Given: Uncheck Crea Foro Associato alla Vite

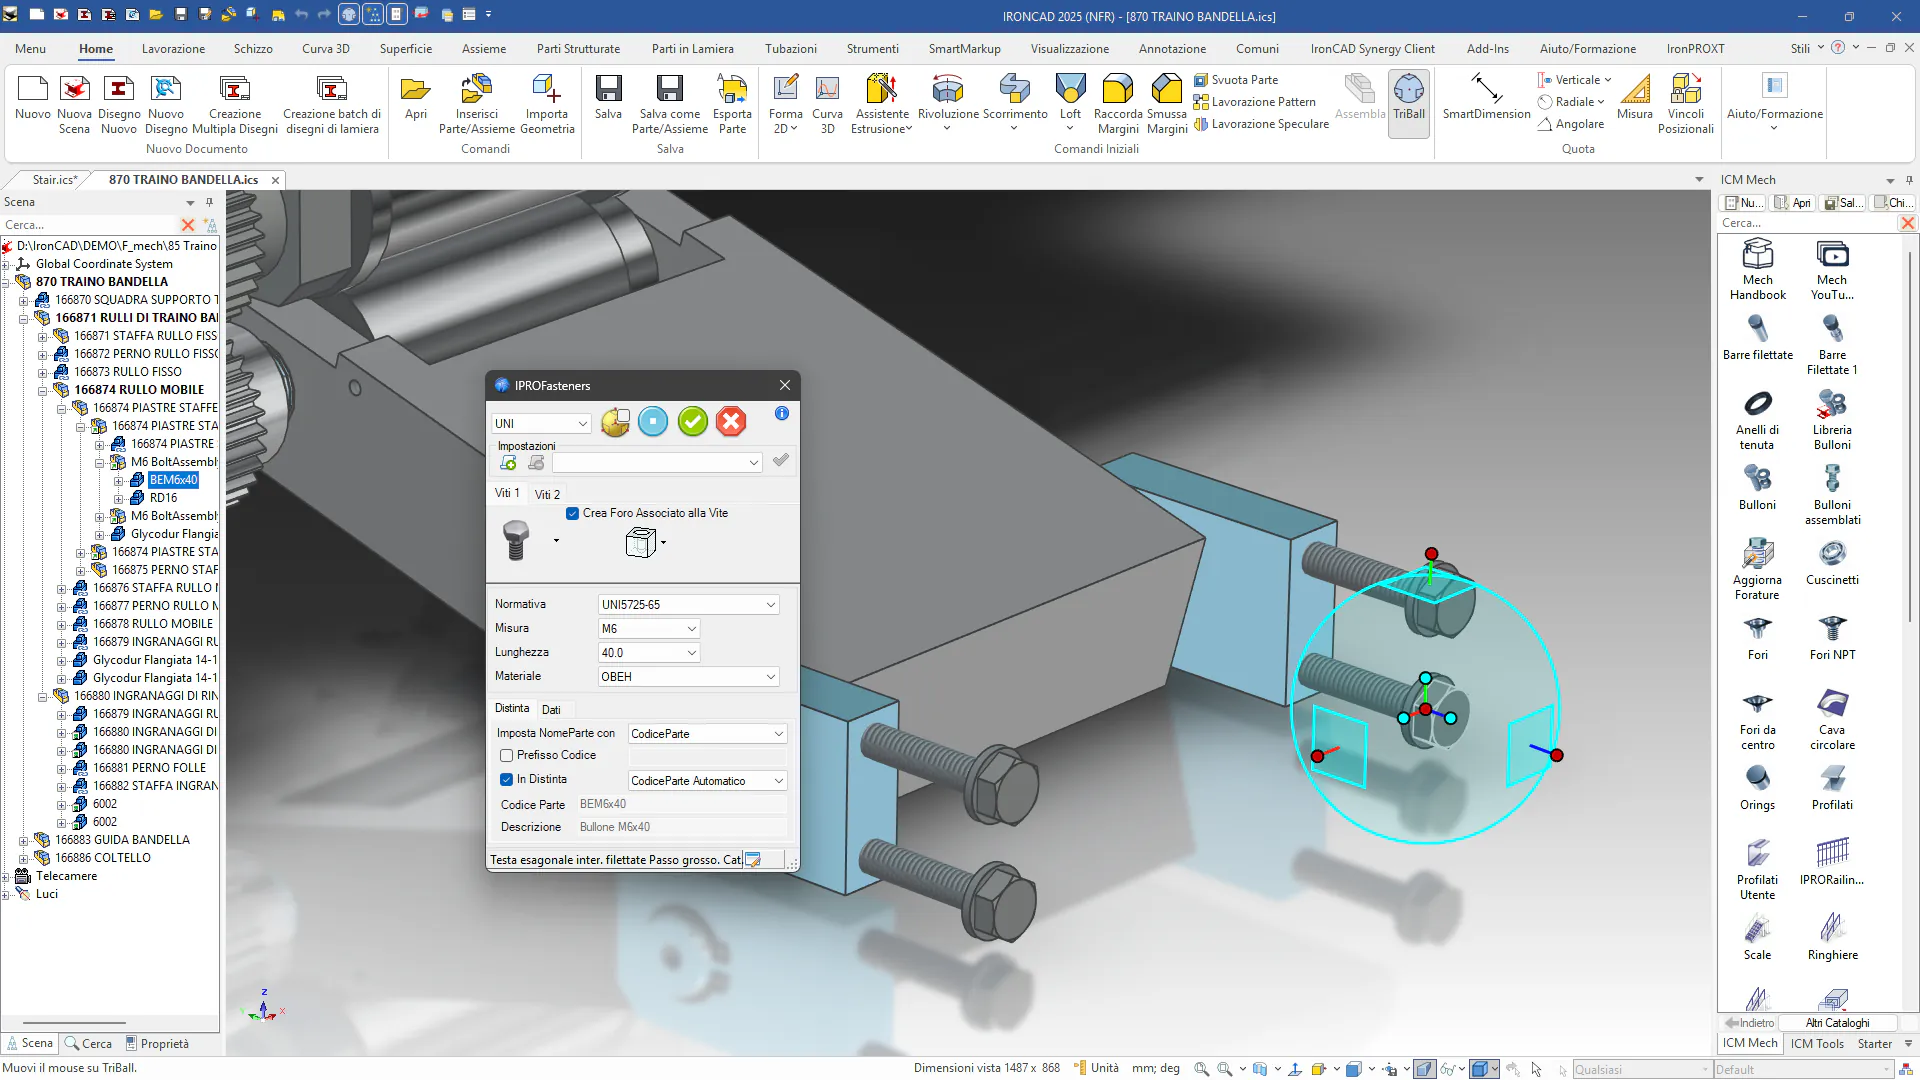Looking at the screenshot, I should click(x=573, y=514).
